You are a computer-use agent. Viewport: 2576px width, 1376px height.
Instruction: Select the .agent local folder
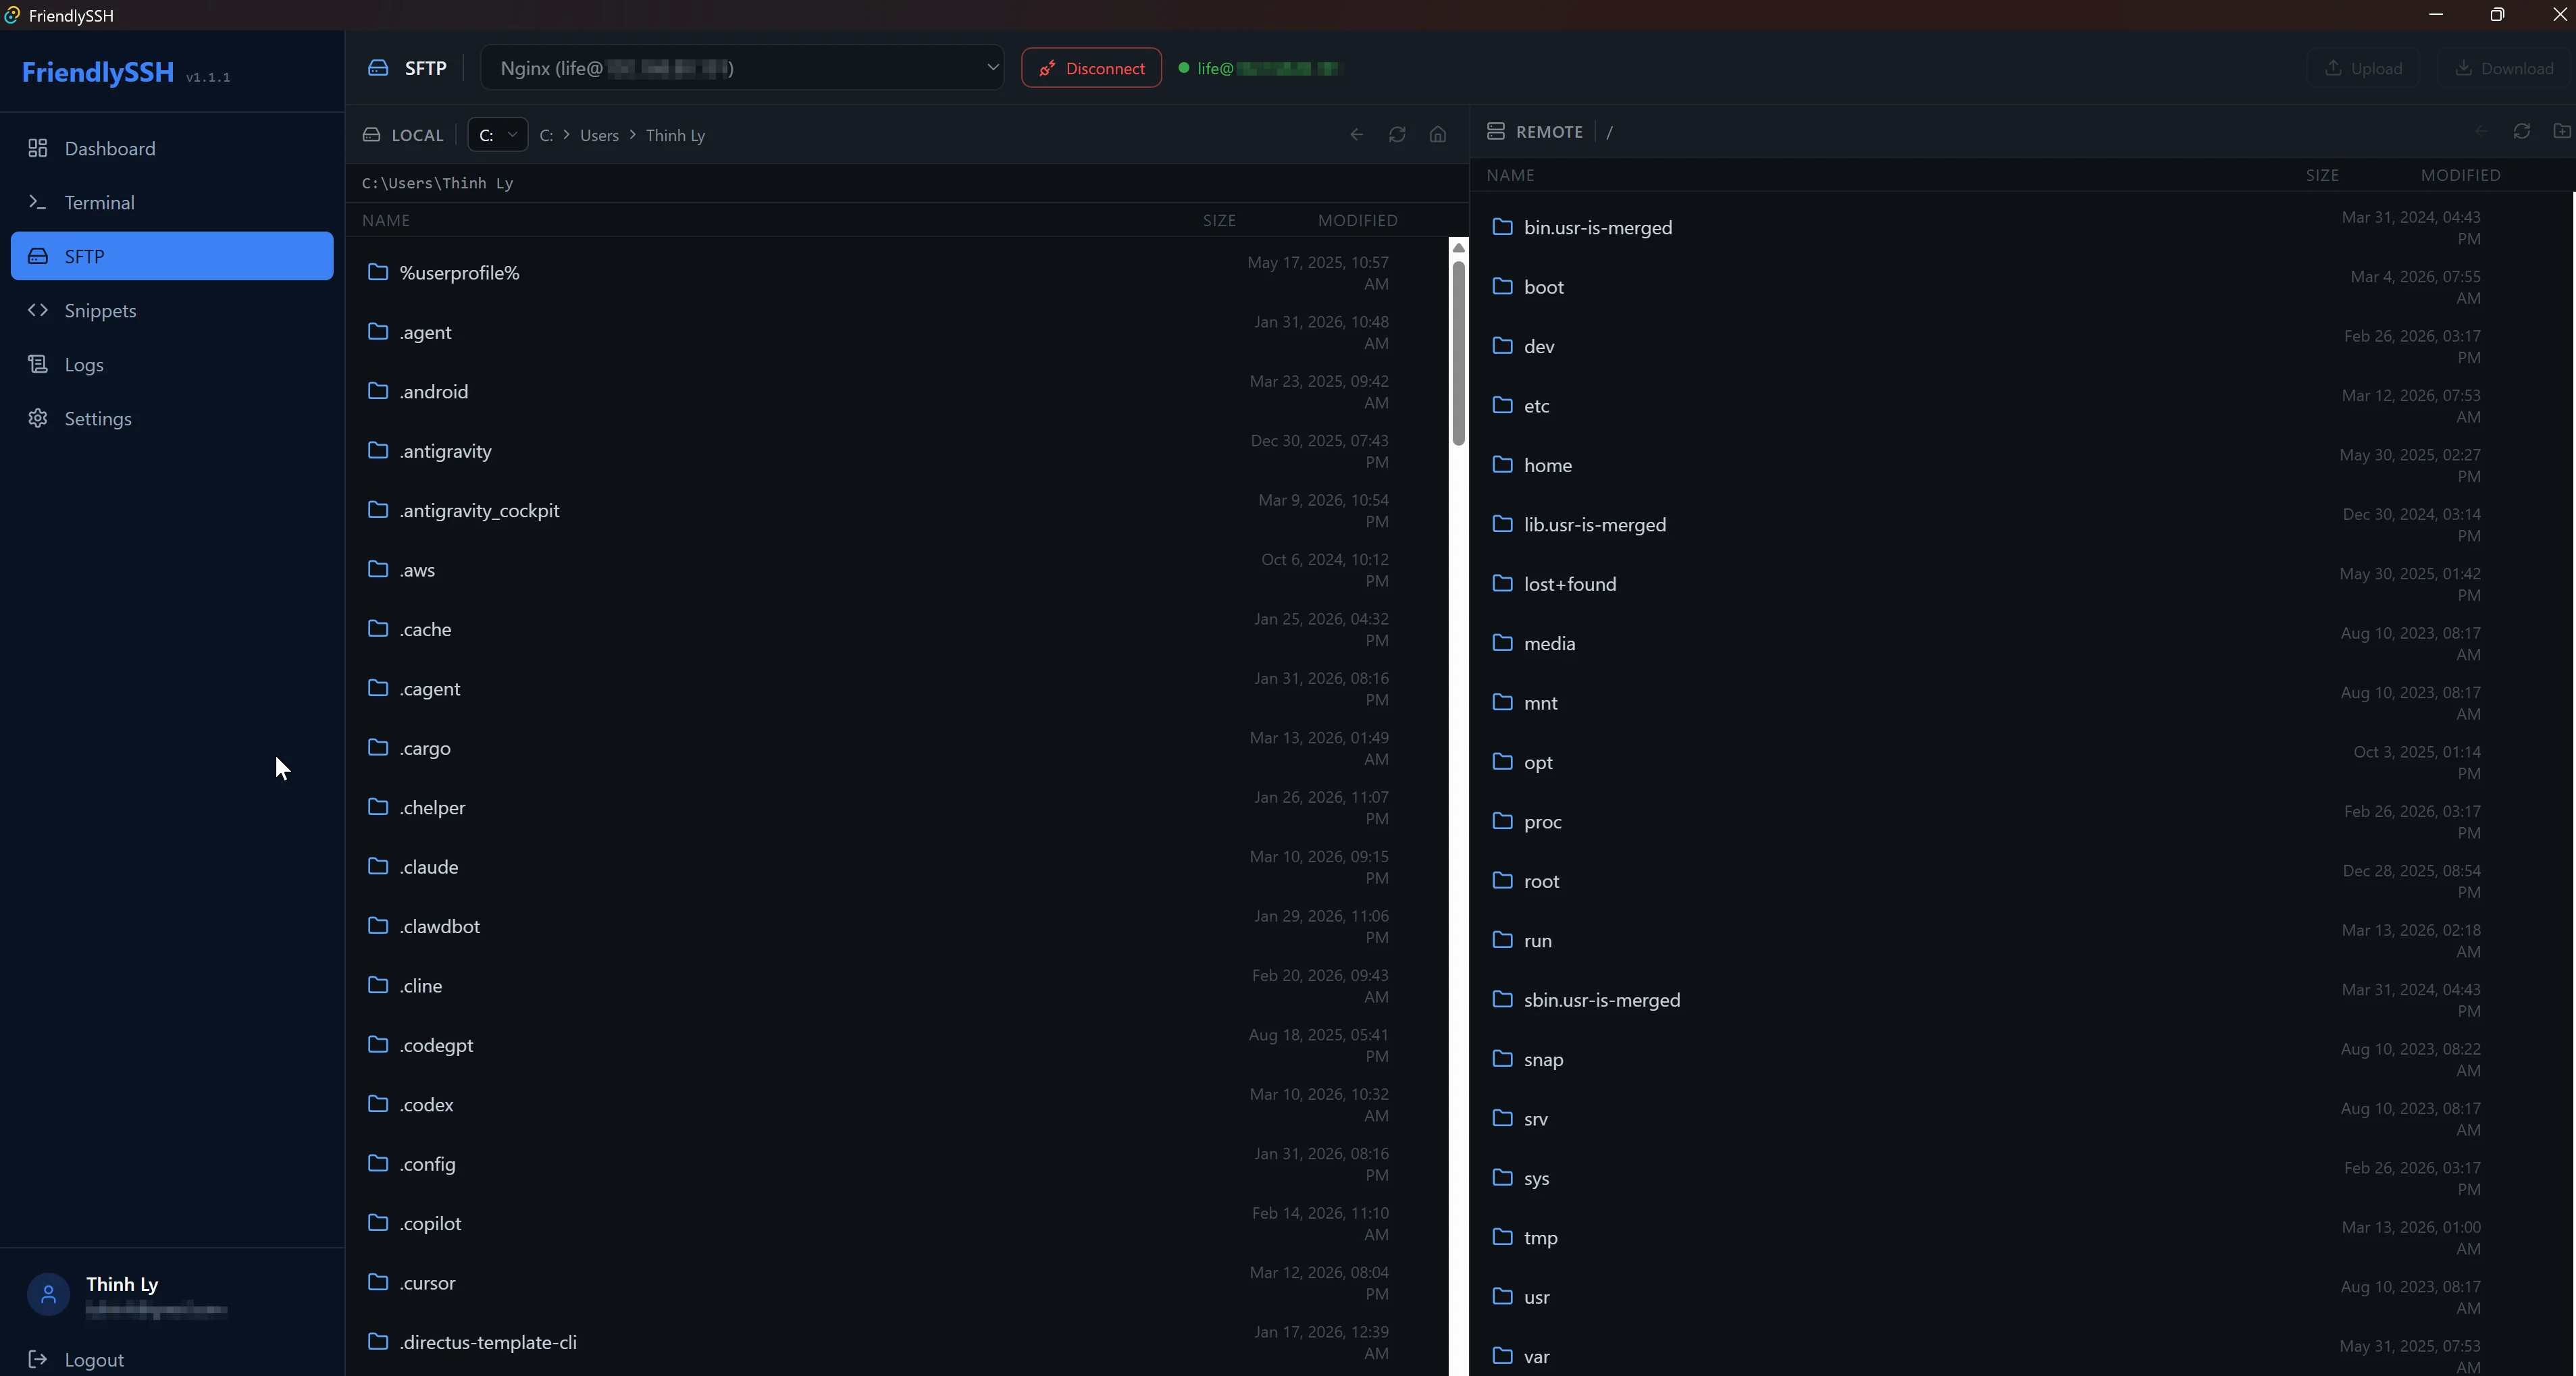[897, 332]
